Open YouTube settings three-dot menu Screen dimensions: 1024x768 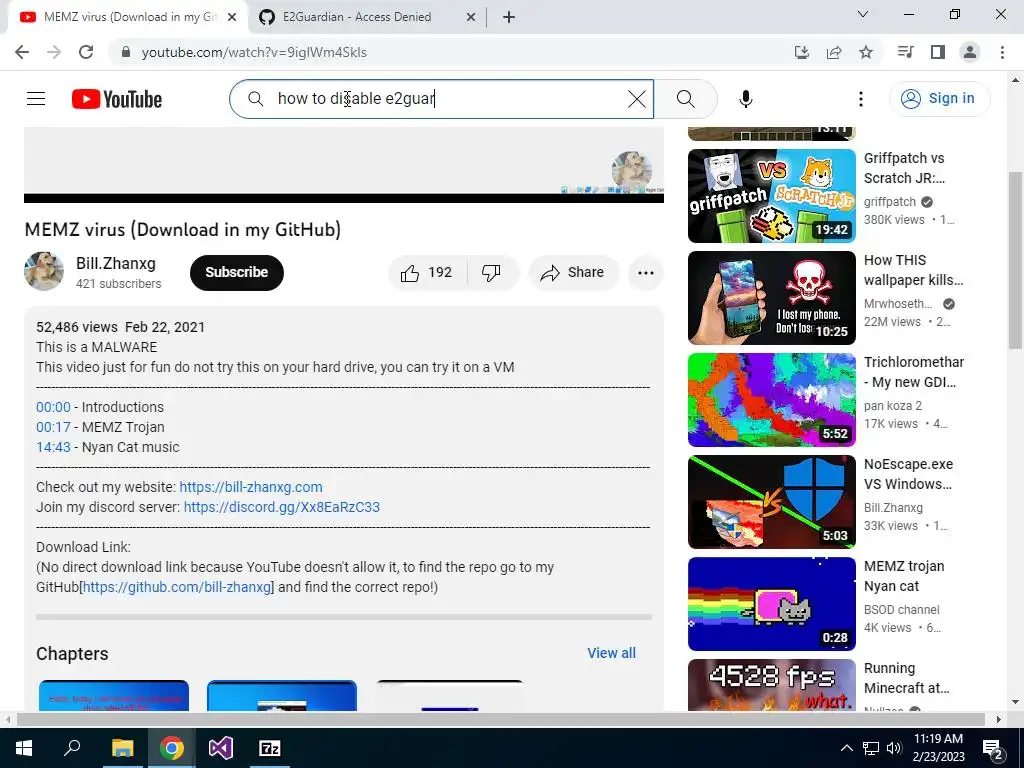pos(861,99)
